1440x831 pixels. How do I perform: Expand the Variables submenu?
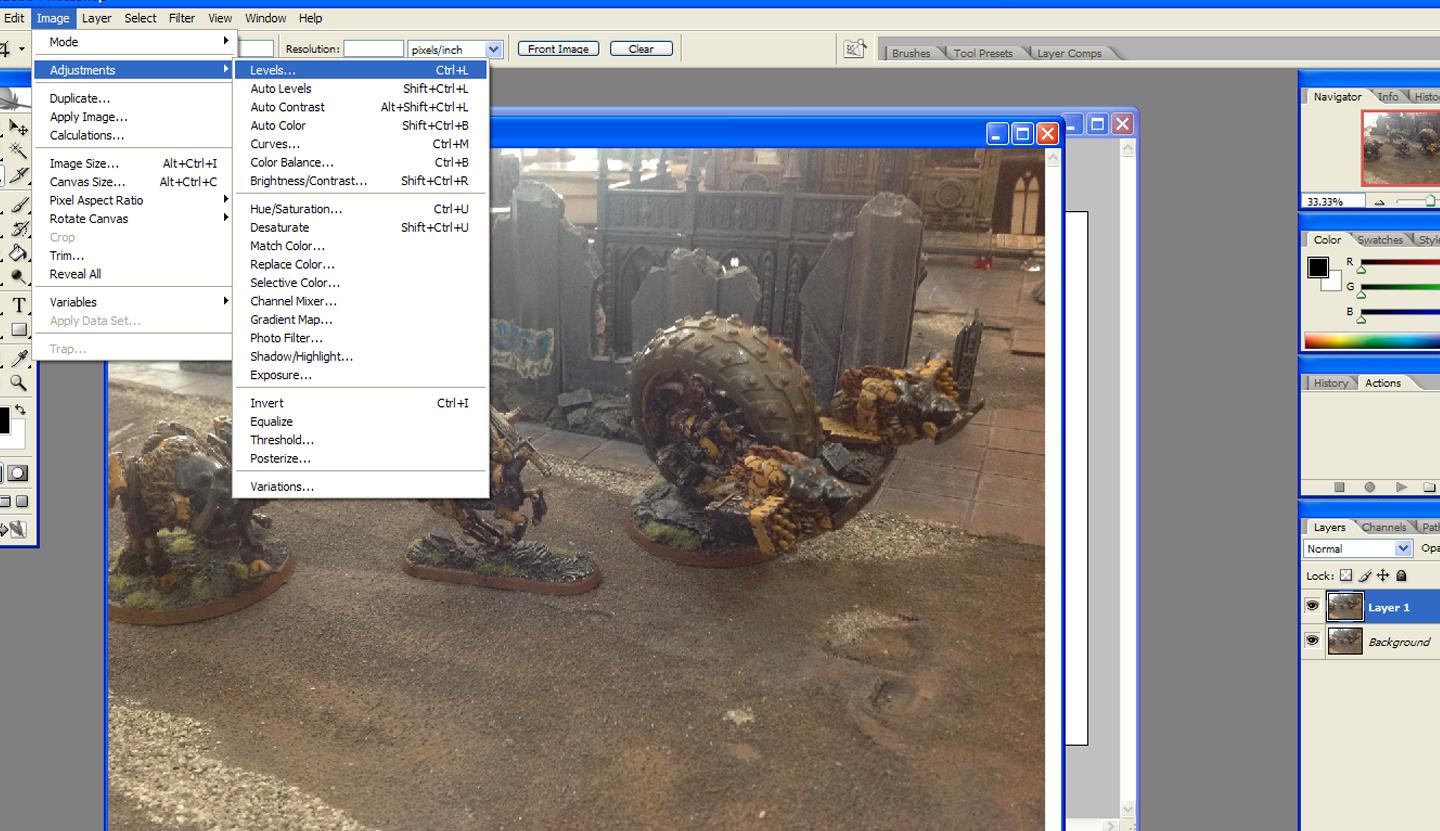(133, 301)
